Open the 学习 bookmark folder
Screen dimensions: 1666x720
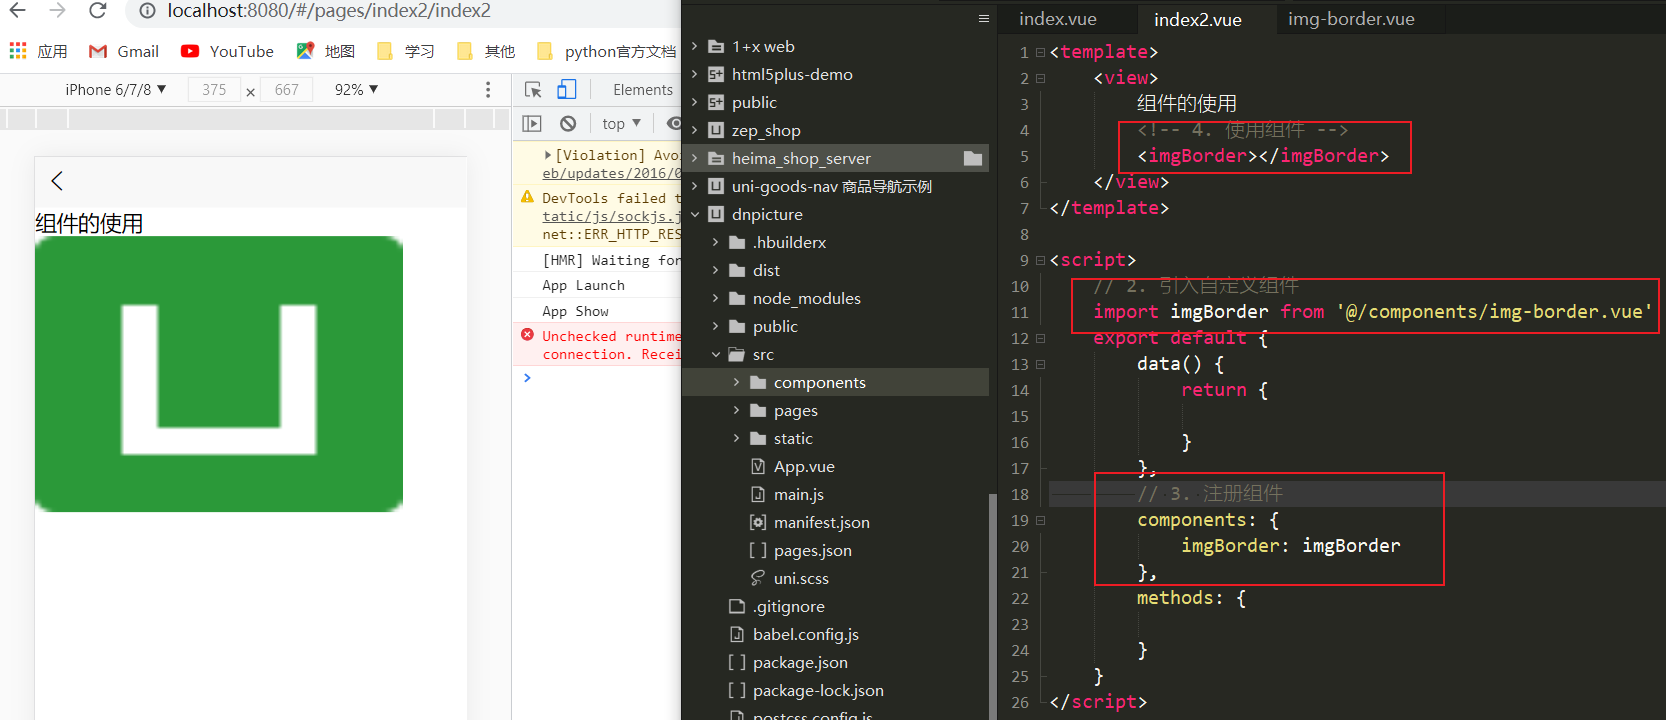point(405,51)
